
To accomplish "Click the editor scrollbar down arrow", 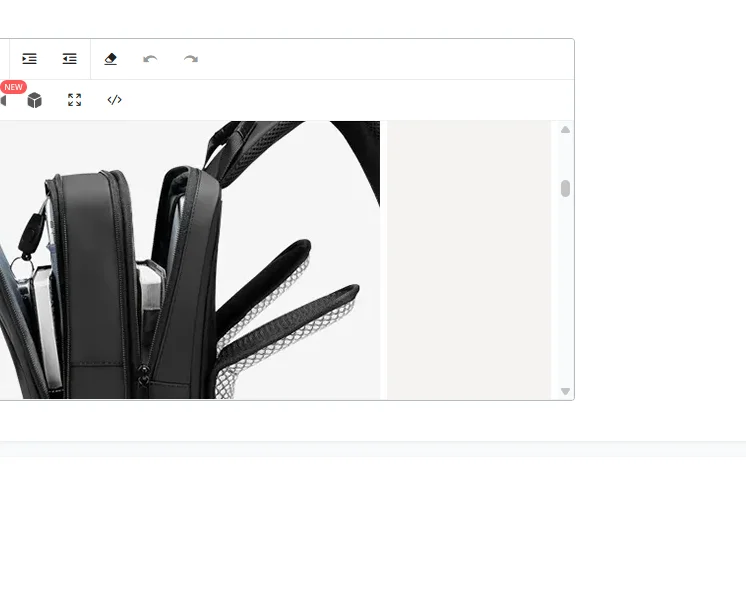I will 565,391.
